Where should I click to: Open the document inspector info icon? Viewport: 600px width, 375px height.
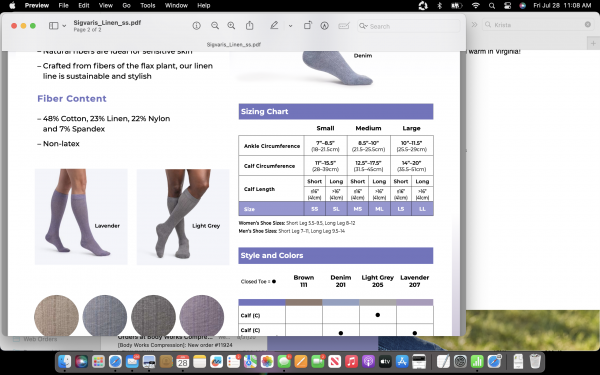tap(196, 26)
